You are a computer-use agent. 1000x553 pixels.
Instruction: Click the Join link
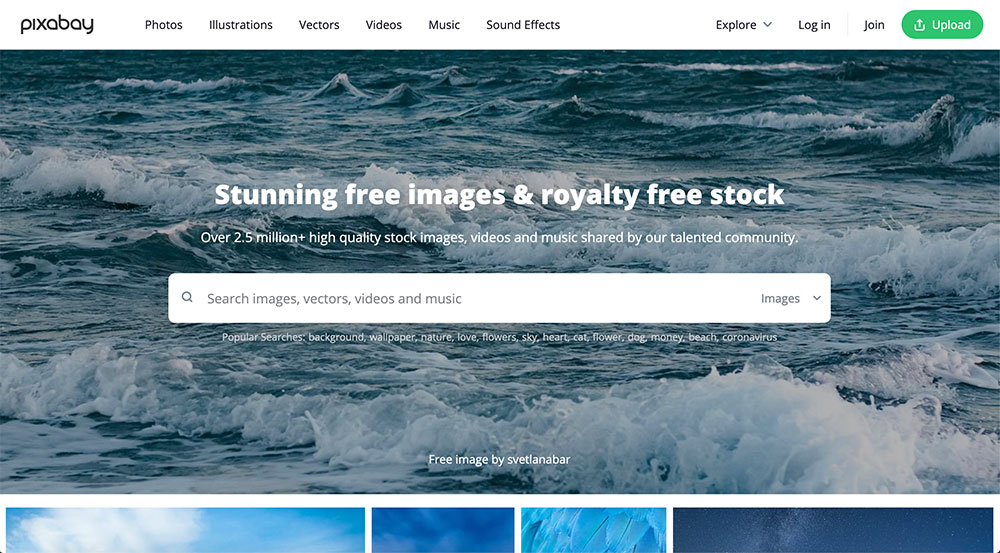pyautogui.click(x=874, y=25)
